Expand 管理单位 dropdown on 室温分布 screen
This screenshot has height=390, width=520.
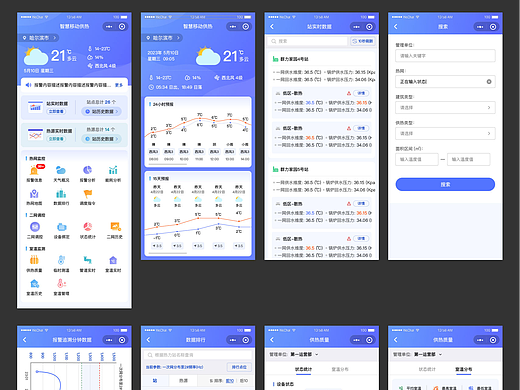point(428,354)
